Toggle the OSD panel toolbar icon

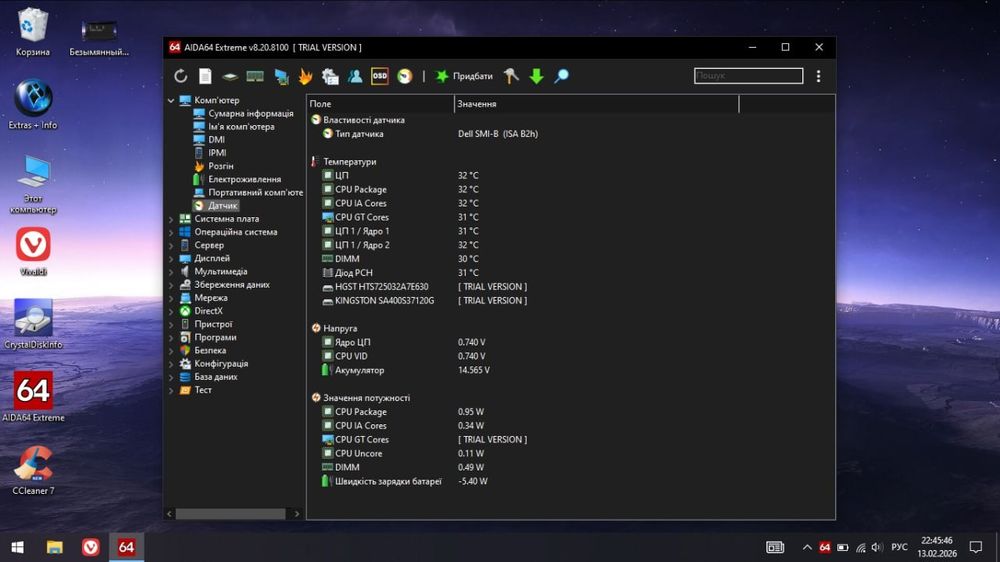coord(379,76)
